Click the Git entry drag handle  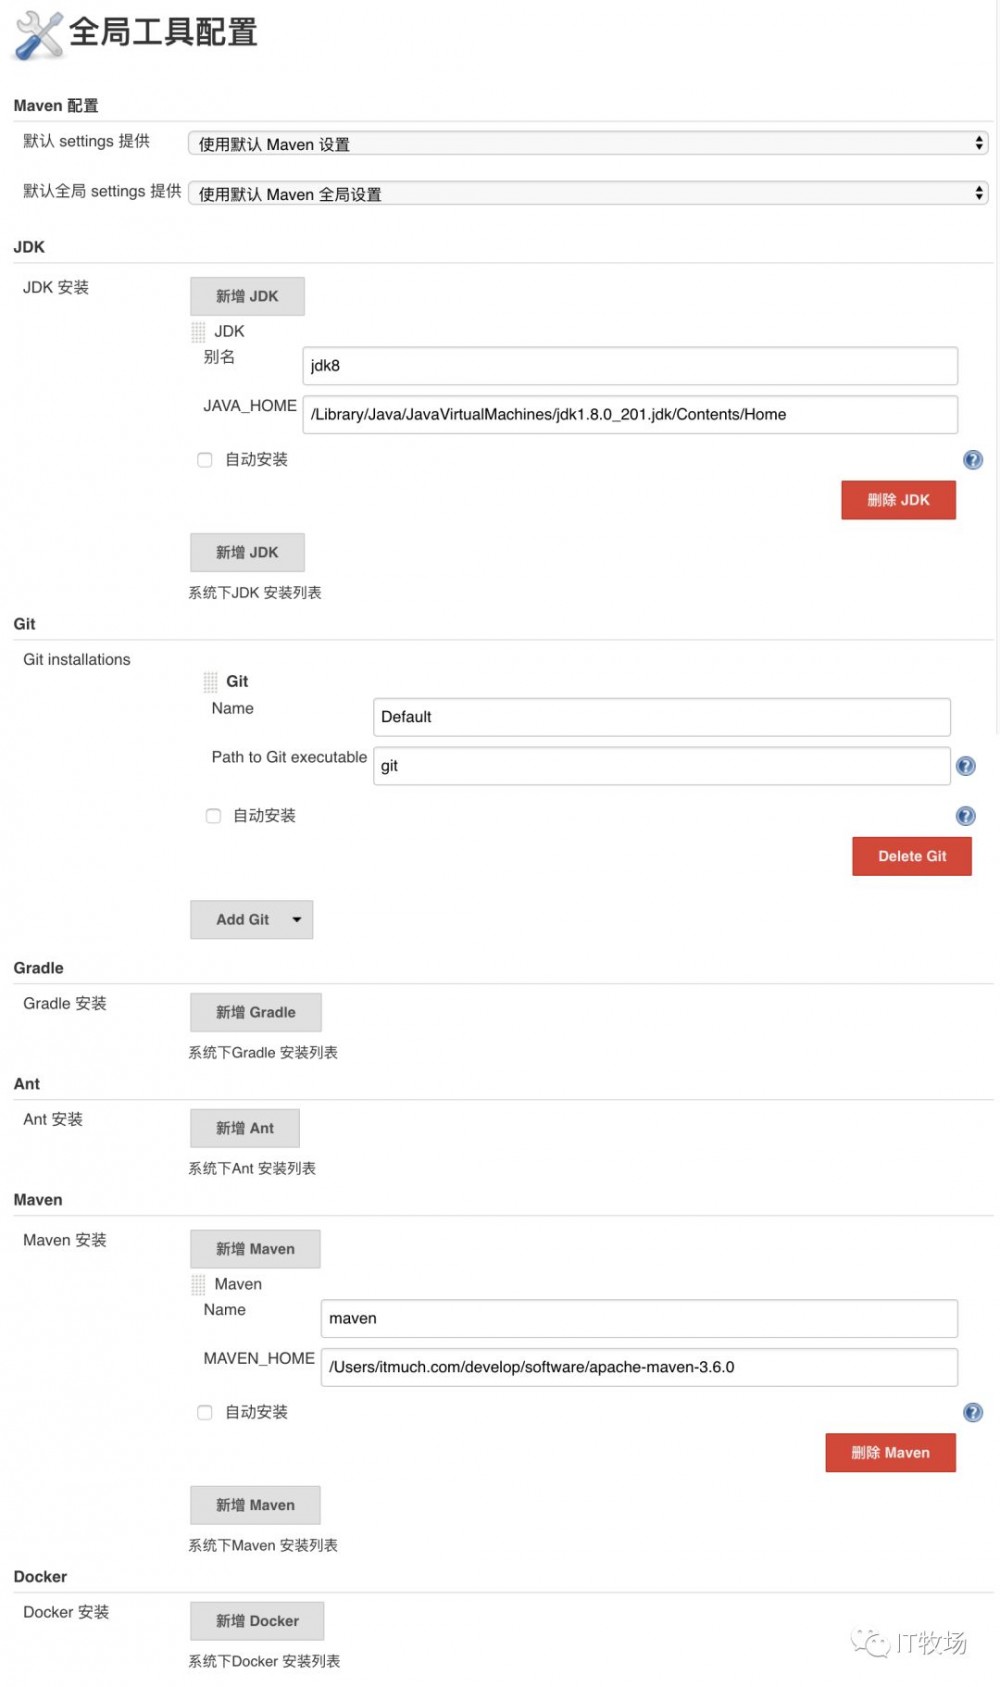(x=210, y=682)
